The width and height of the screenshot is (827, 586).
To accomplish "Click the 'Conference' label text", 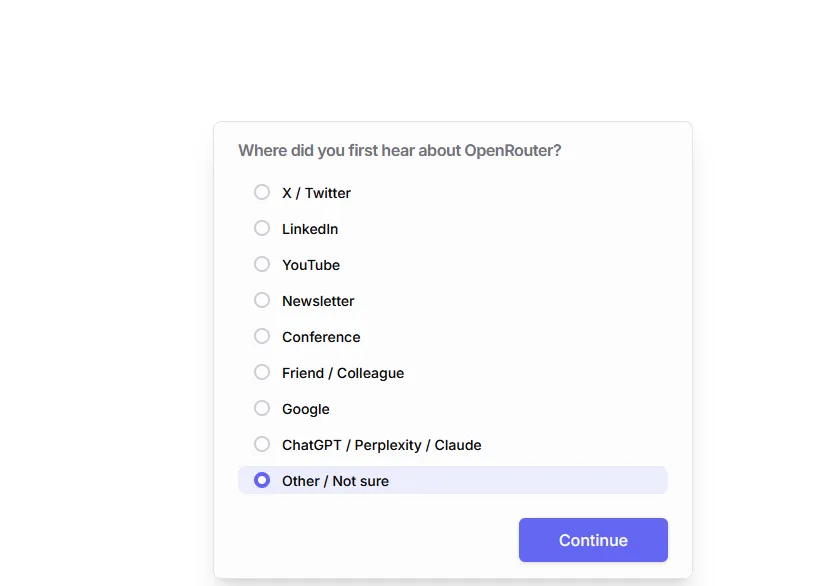I will [321, 337].
